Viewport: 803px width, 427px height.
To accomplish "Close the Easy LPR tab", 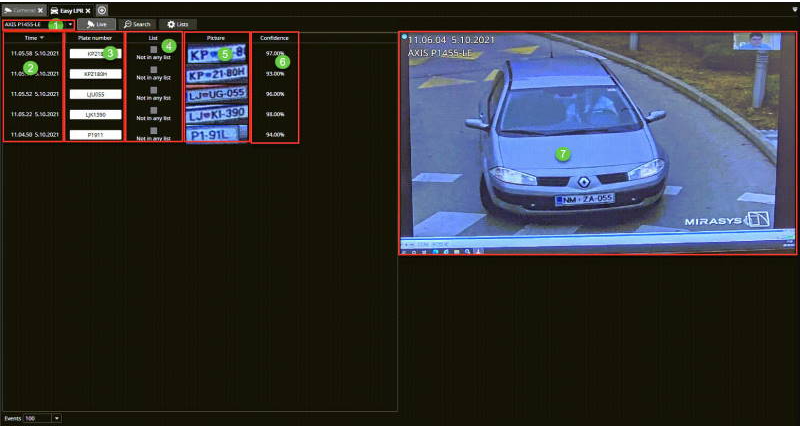I will click(x=89, y=9).
